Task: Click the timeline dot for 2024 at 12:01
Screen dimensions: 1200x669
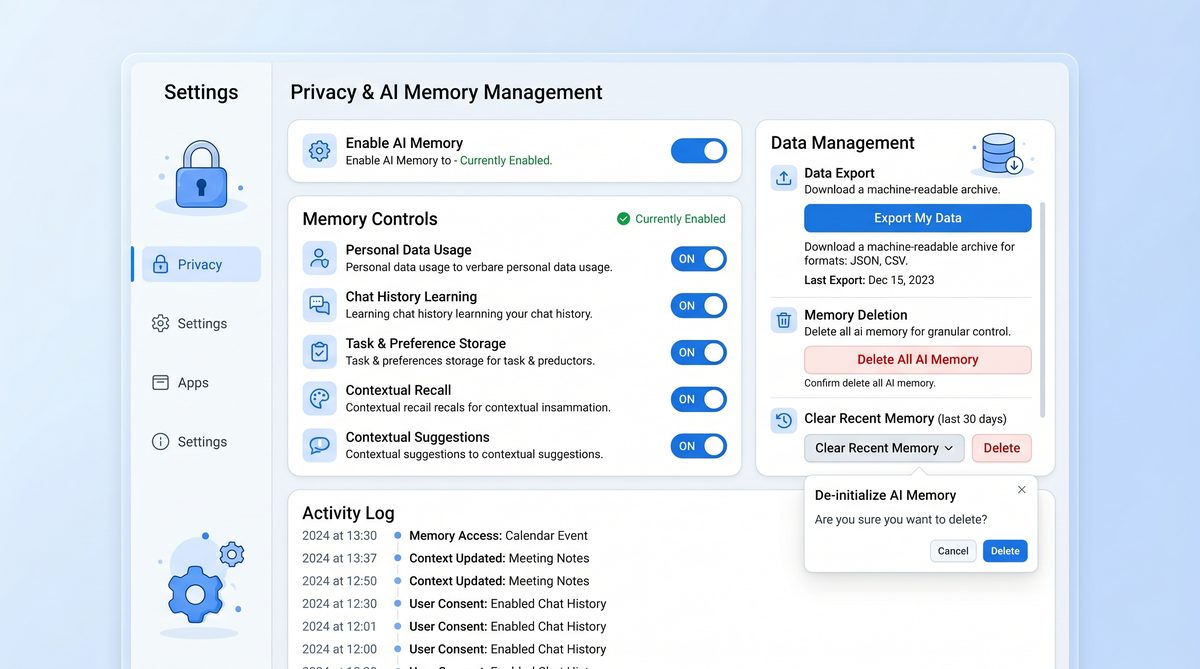Action: (397, 627)
